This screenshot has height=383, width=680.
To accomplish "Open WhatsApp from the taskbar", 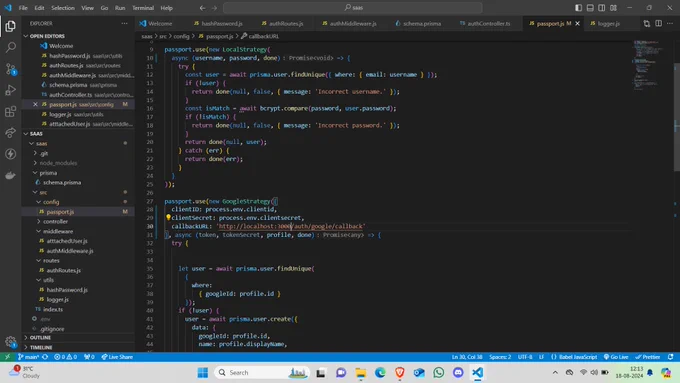I will pyautogui.click(x=438, y=373).
